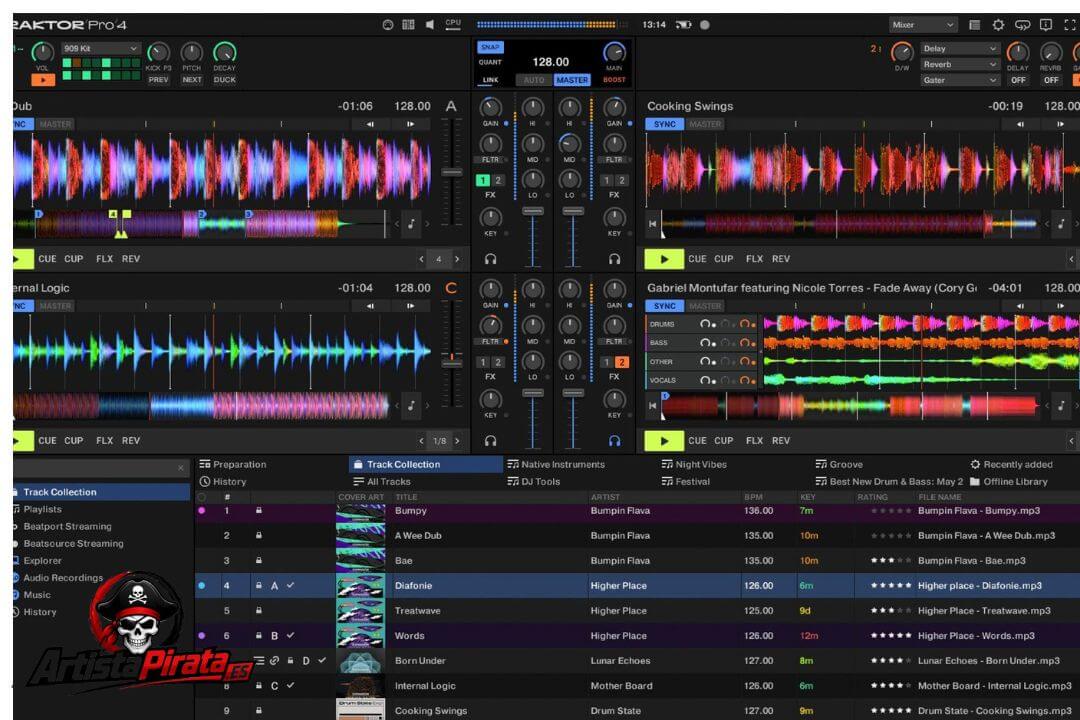Toggle SNAP in master panel
1080x720 pixels.
[x=490, y=47]
